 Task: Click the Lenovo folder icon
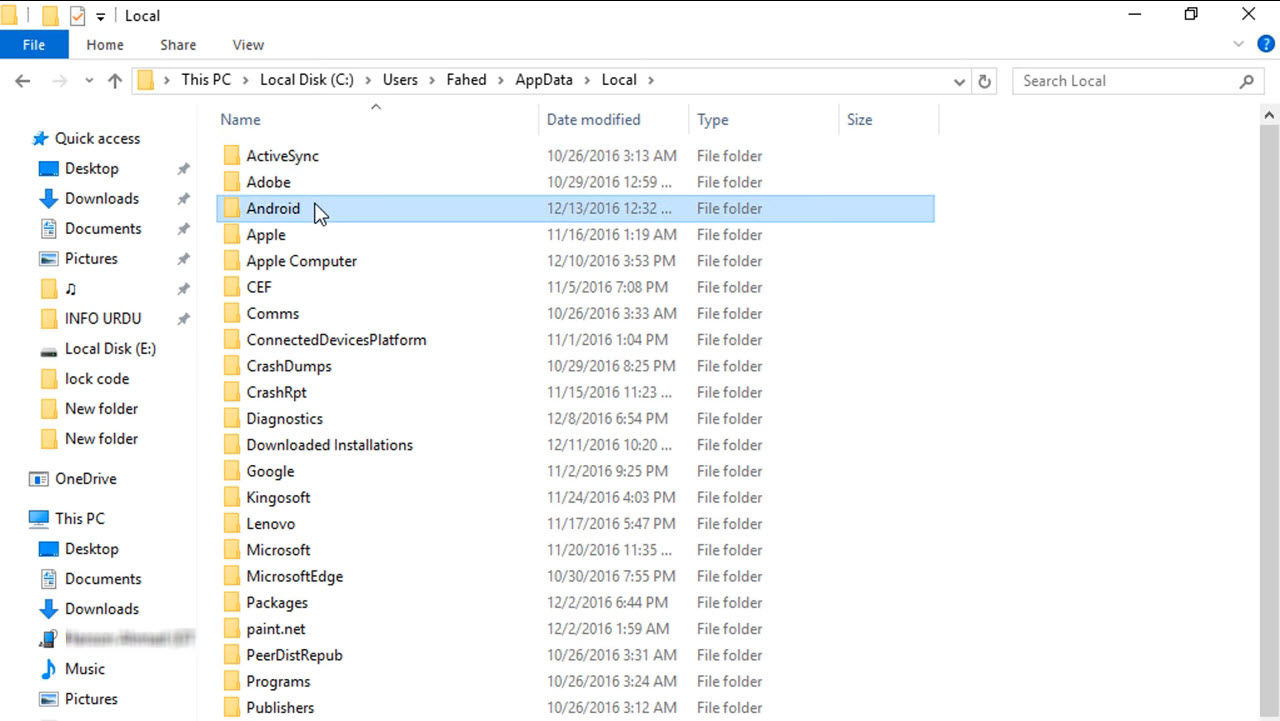232,524
